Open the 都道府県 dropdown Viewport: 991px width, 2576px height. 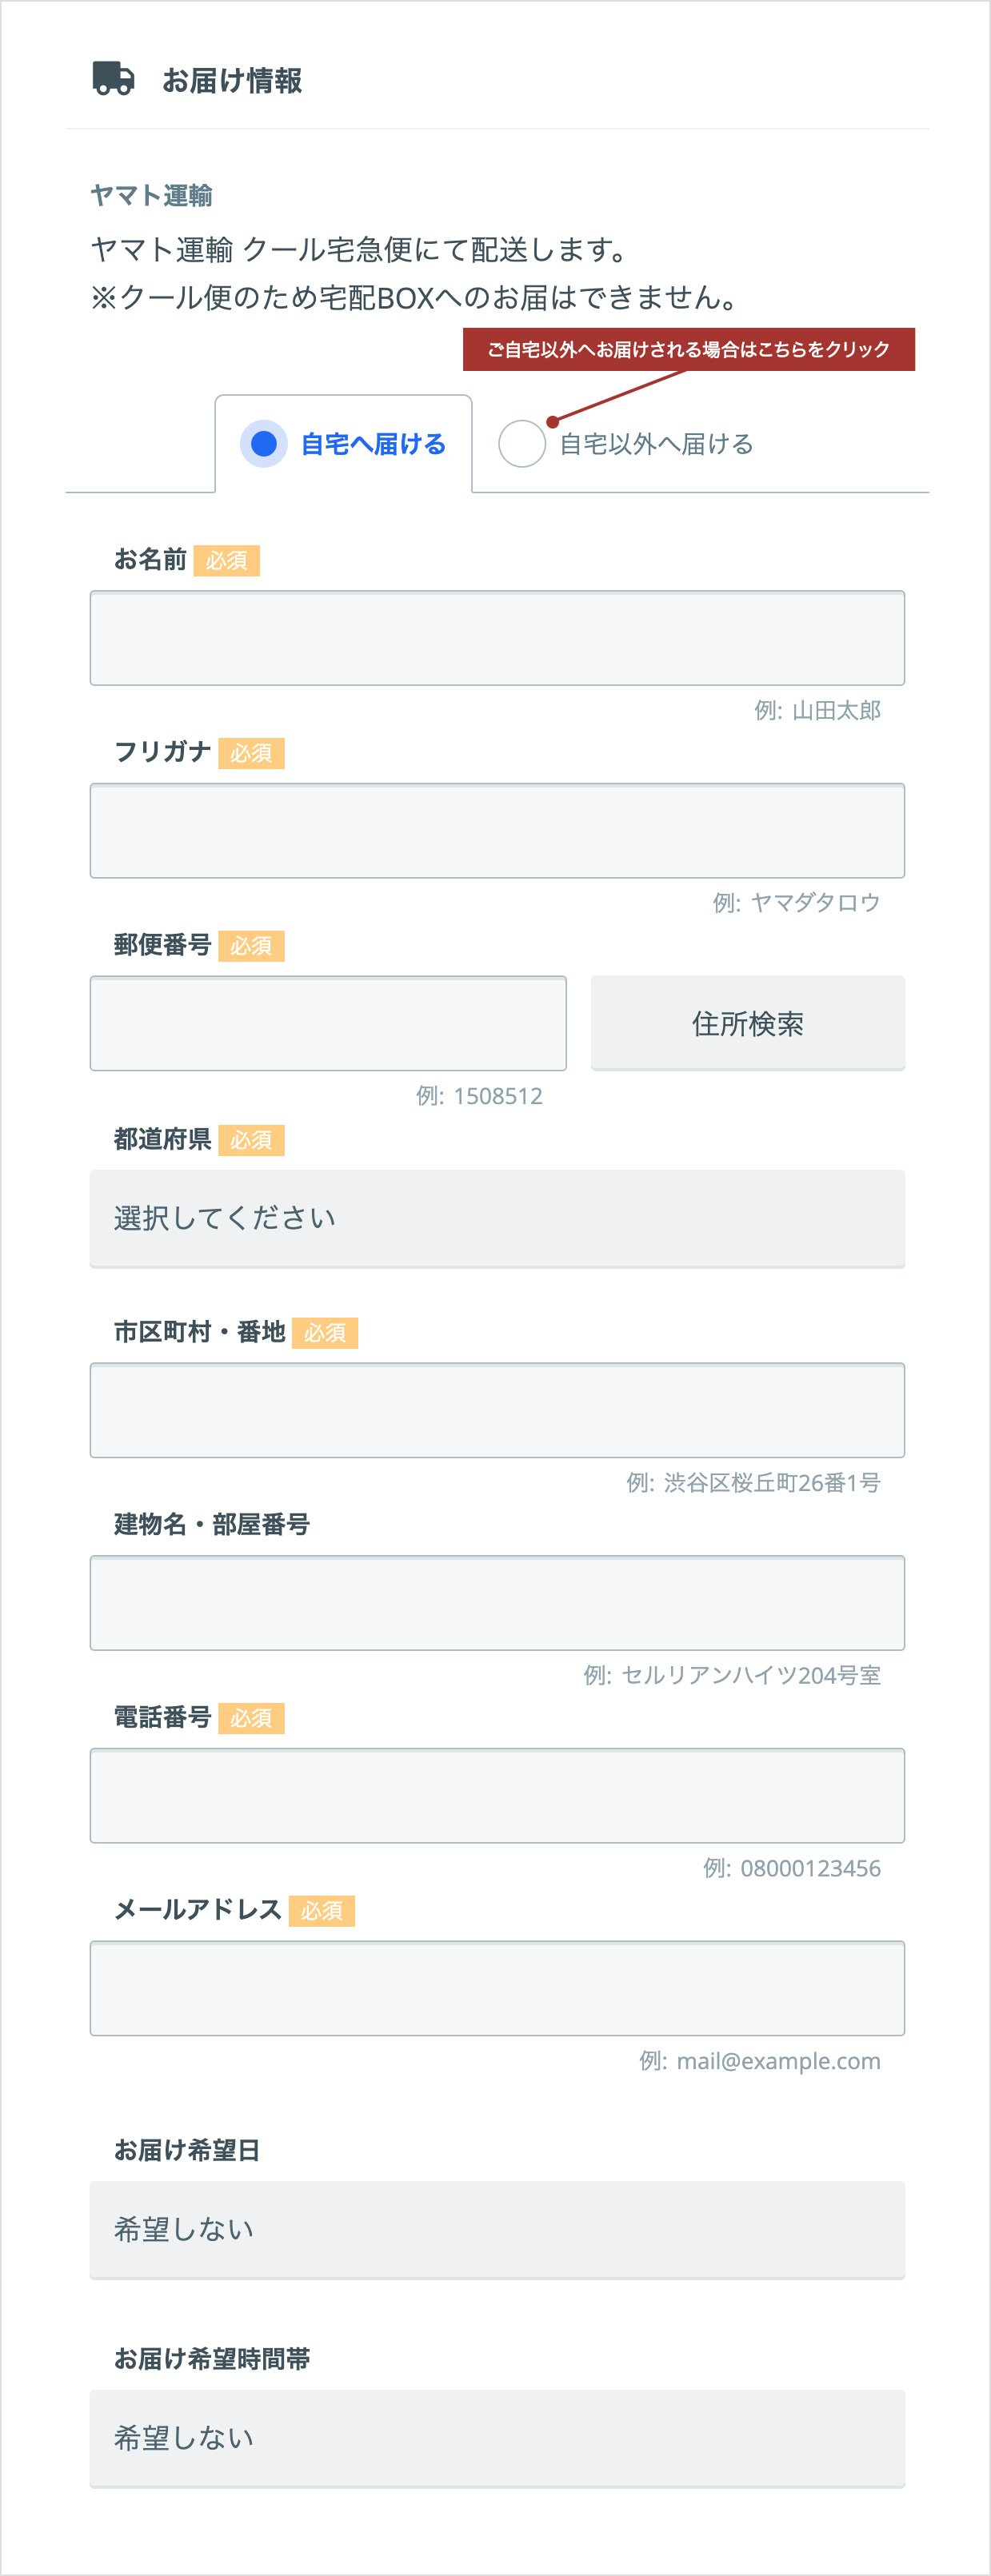(497, 1218)
